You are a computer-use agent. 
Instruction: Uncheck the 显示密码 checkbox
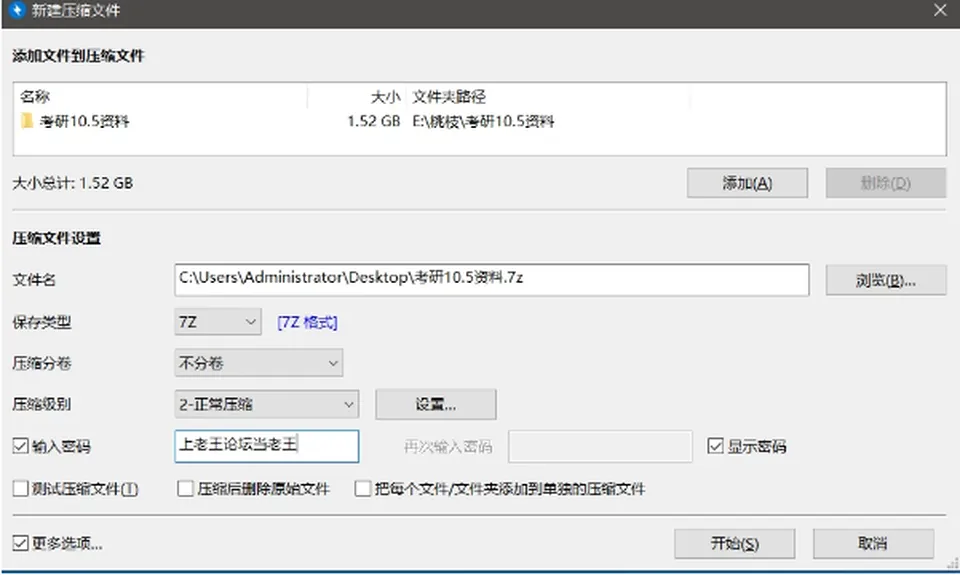pyautogui.click(x=715, y=446)
